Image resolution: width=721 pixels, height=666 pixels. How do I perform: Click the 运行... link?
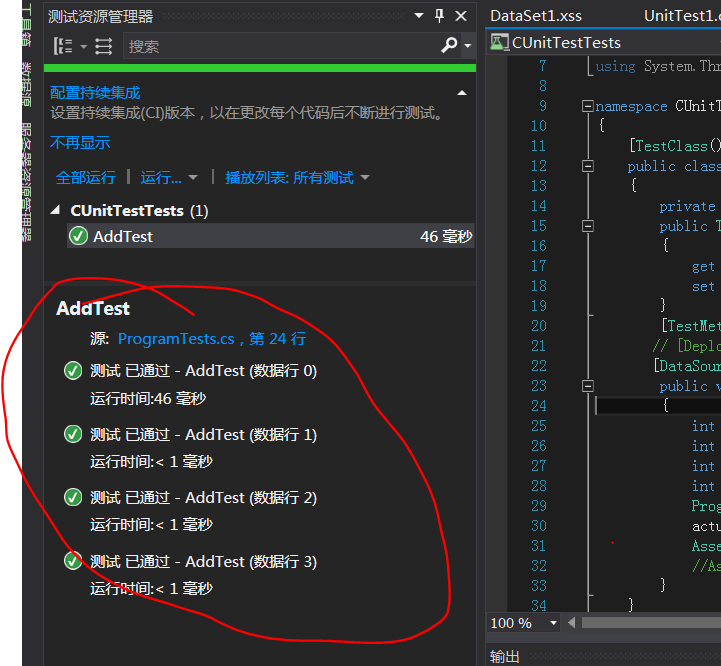(x=161, y=177)
